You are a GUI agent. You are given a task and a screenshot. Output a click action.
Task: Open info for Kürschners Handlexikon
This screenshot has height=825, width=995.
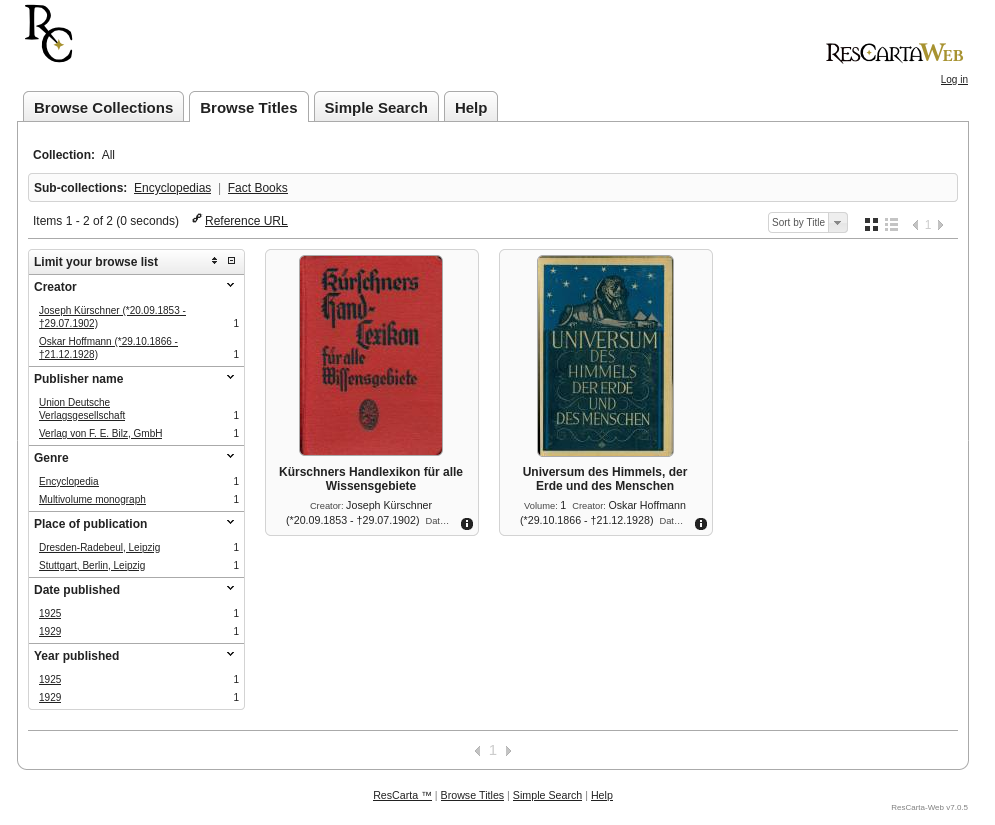[x=466, y=524]
